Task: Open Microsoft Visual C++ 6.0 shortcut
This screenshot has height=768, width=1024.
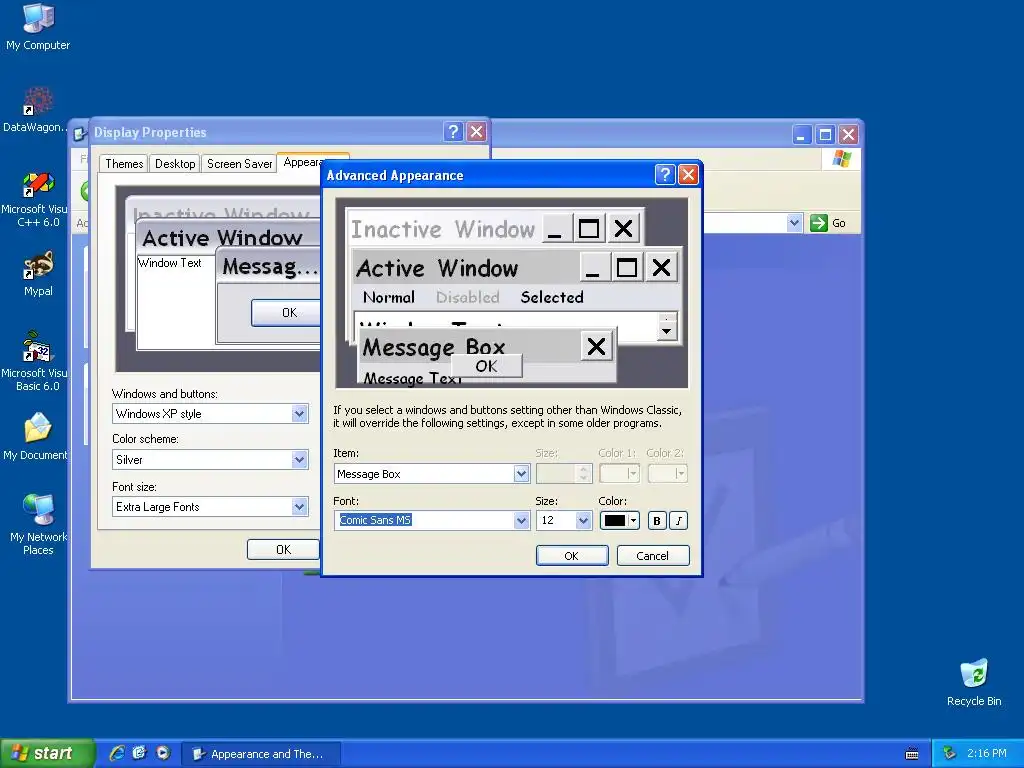Action: point(37,199)
